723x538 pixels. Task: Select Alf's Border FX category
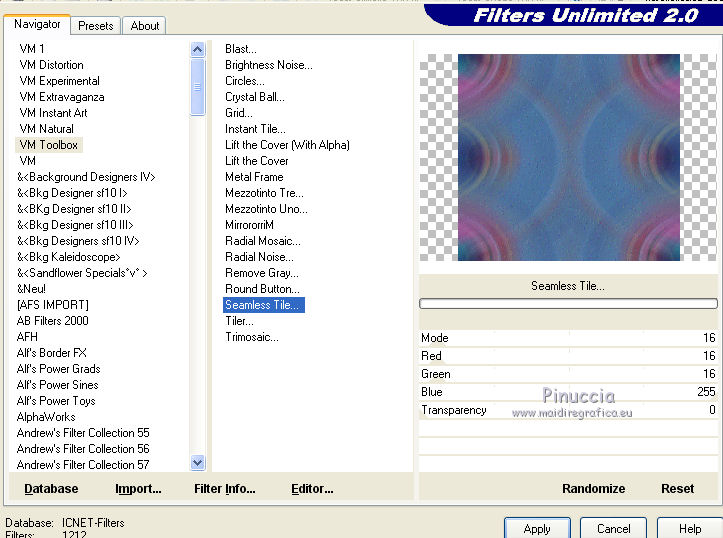tap(52, 353)
